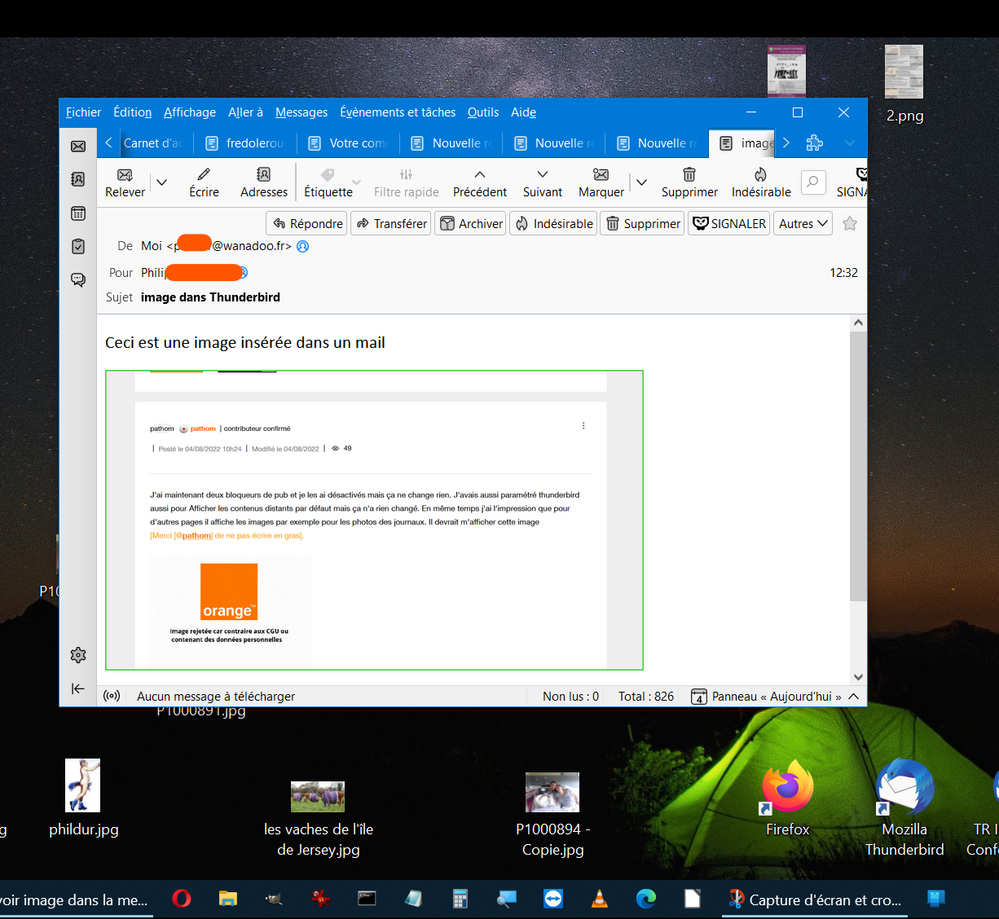Open settings gear in the sidebar
The width and height of the screenshot is (999, 919).
pyautogui.click(x=78, y=655)
